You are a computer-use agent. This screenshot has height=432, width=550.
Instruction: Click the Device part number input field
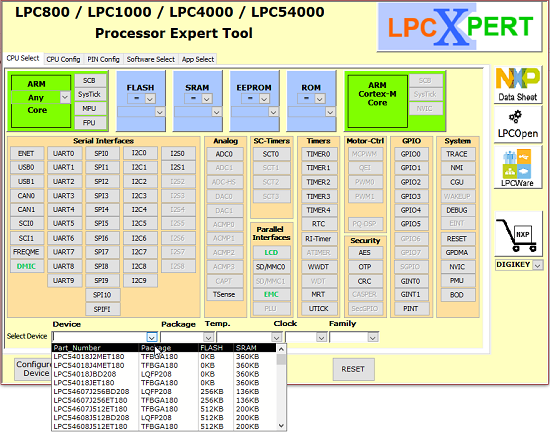click(x=100, y=337)
